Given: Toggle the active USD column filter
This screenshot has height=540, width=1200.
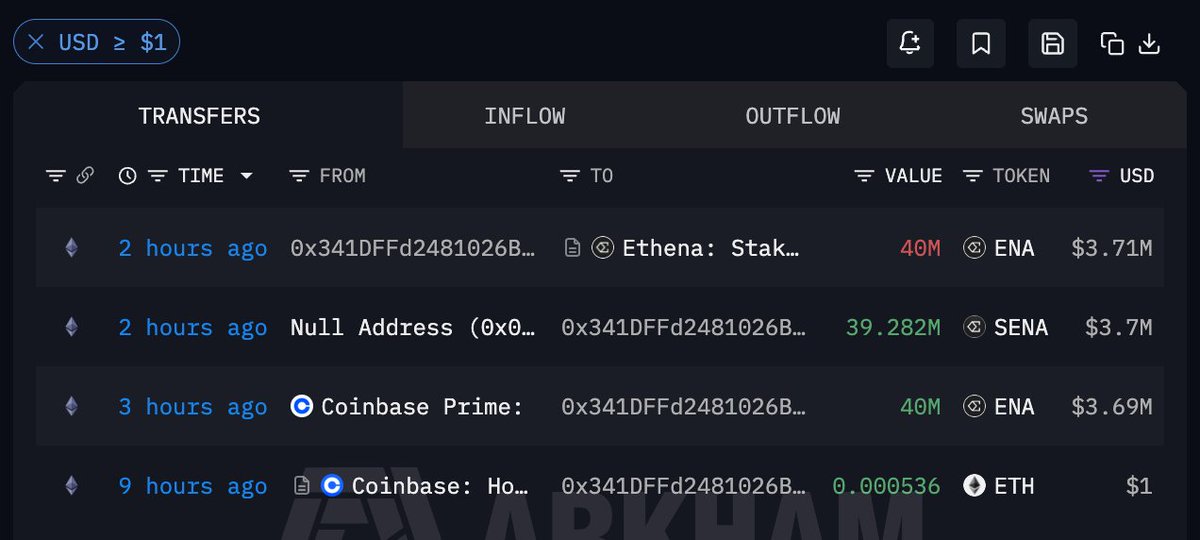Looking at the screenshot, I should click(1099, 176).
